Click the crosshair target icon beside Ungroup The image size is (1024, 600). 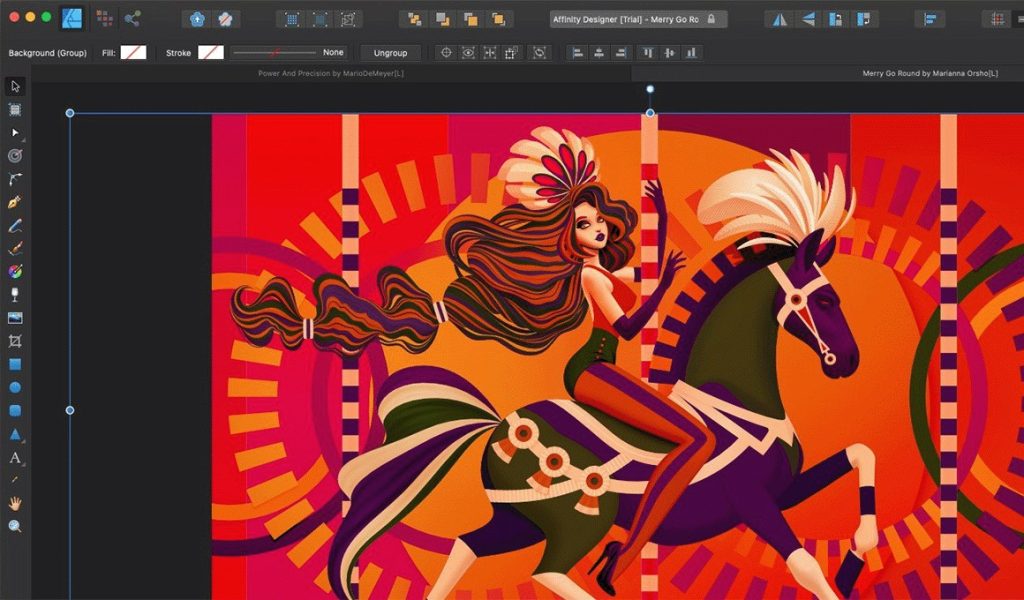coord(447,53)
